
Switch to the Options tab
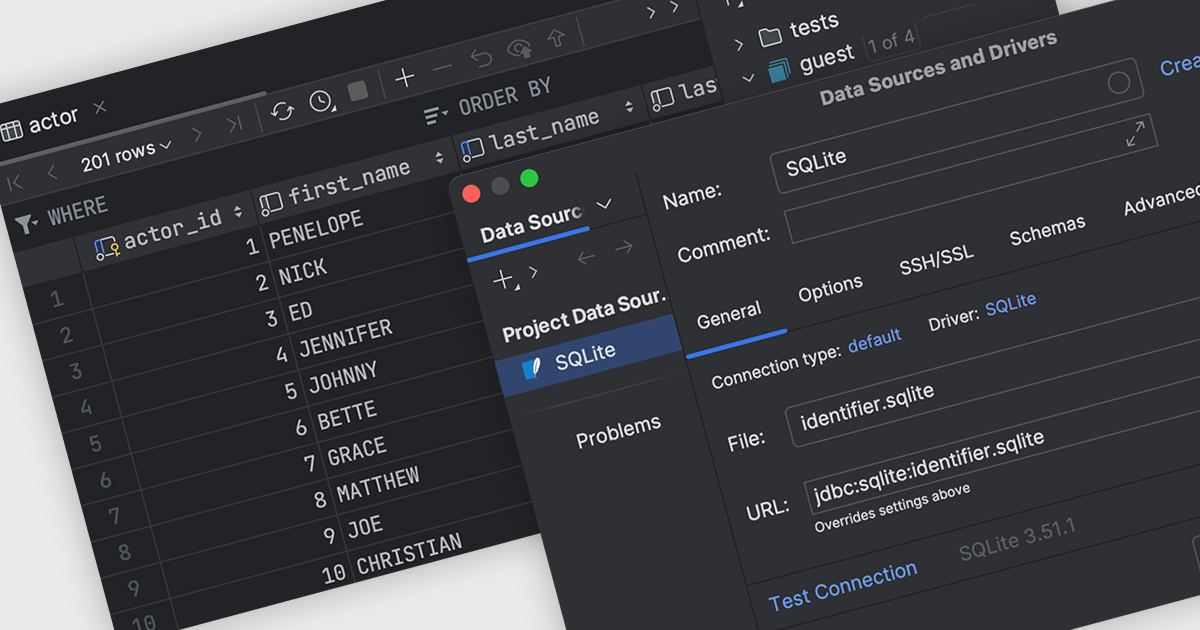(830, 289)
